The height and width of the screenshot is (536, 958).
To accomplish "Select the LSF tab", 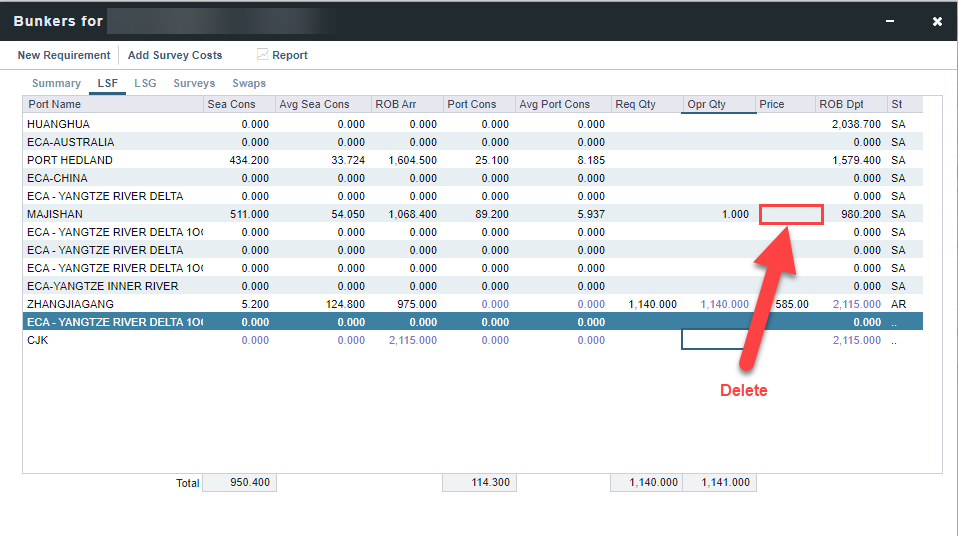I will coord(108,83).
